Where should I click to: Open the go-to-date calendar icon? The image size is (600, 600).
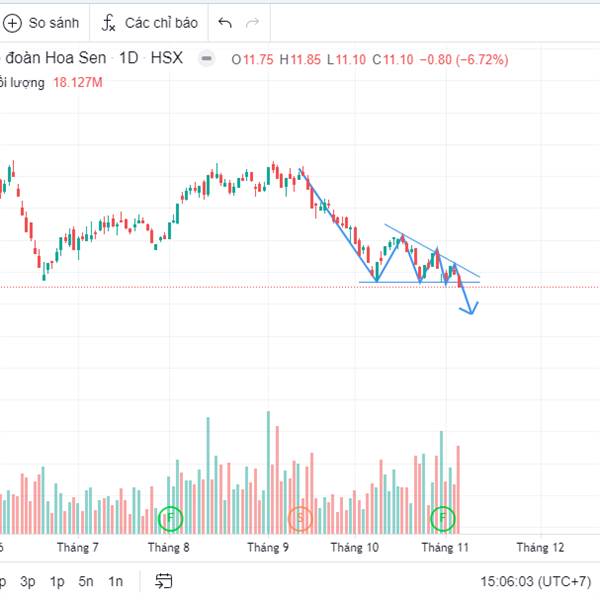pos(164,581)
